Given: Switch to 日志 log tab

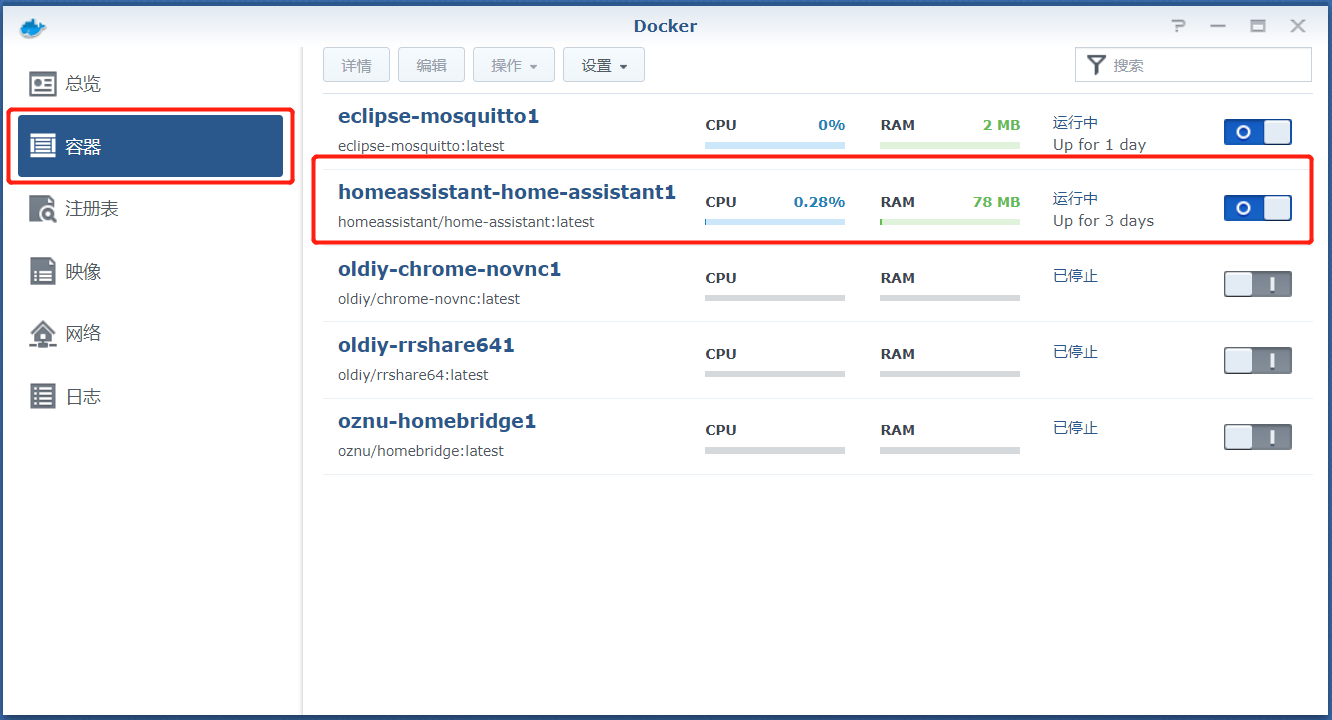Looking at the screenshot, I should [151, 396].
